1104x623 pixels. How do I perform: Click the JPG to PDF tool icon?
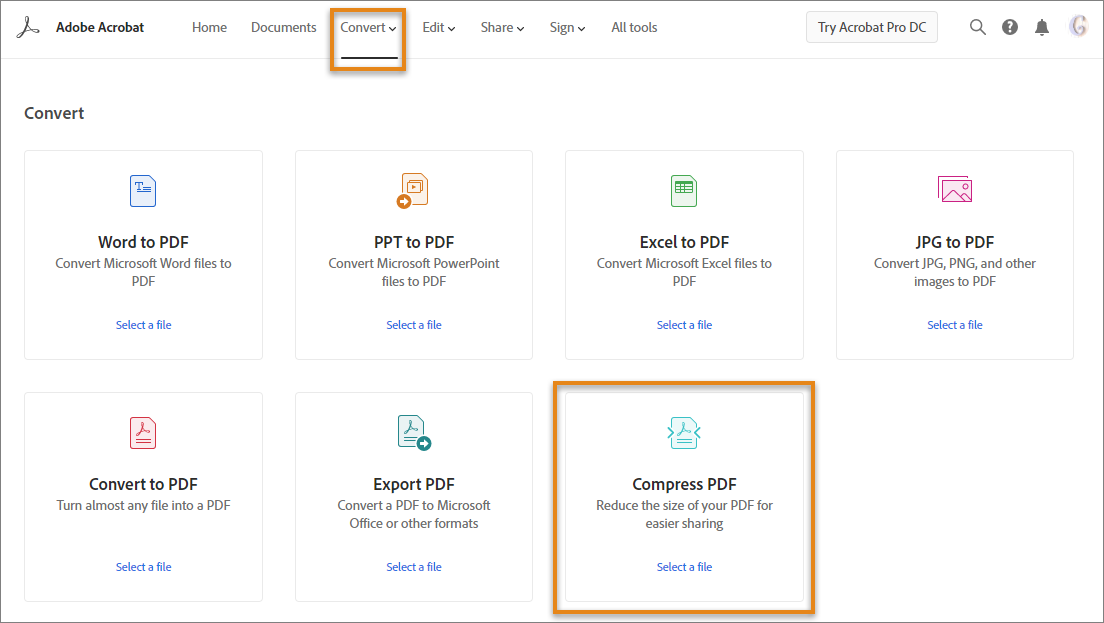[x=954, y=191]
